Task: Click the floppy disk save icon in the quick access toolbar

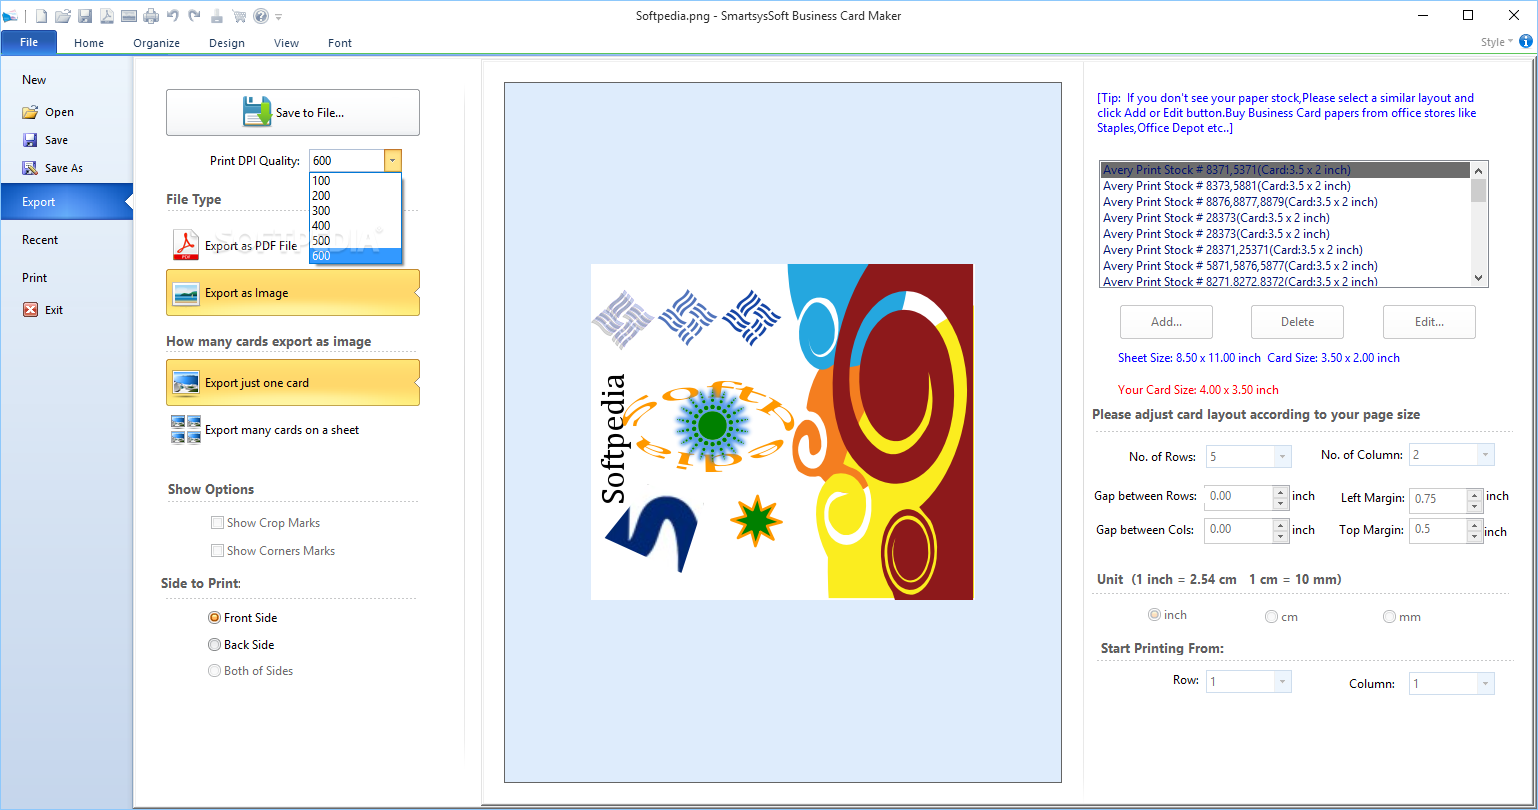Action: click(x=85, y=15)
